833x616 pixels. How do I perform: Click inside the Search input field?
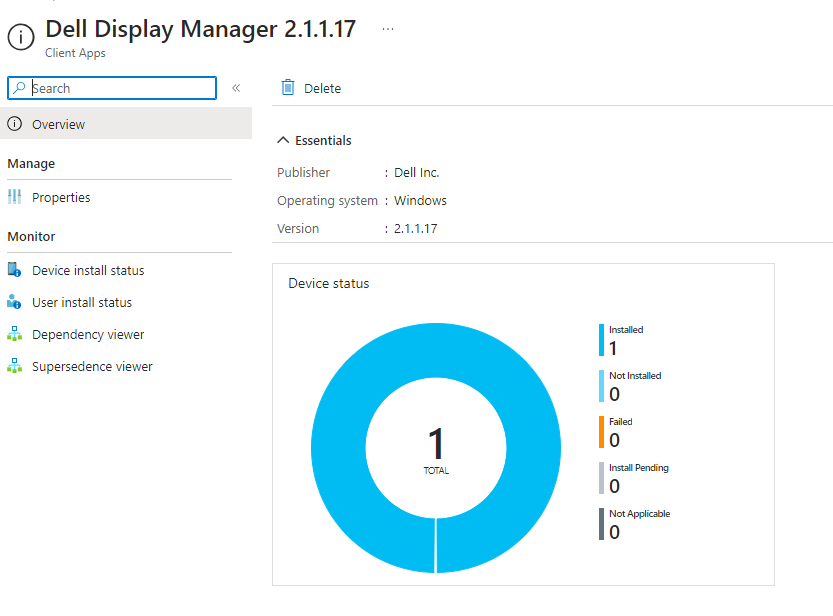pos(120,88)
